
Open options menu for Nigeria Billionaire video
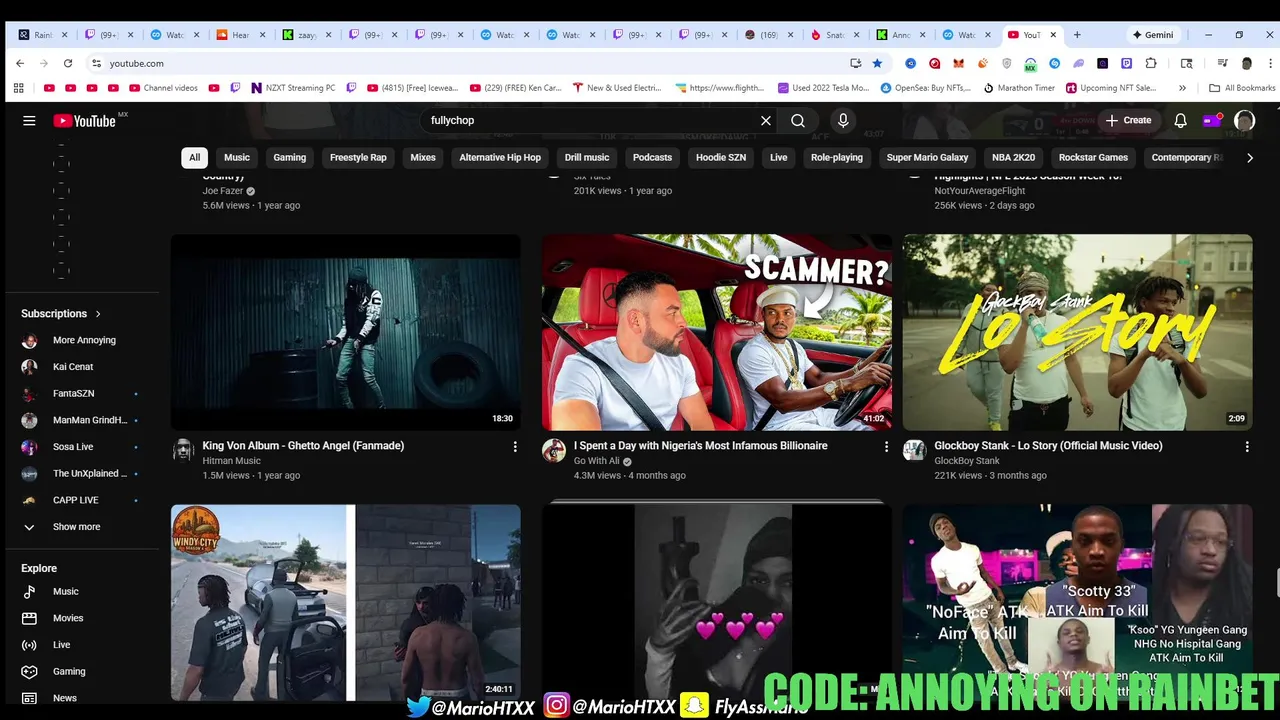click(886, 446)
